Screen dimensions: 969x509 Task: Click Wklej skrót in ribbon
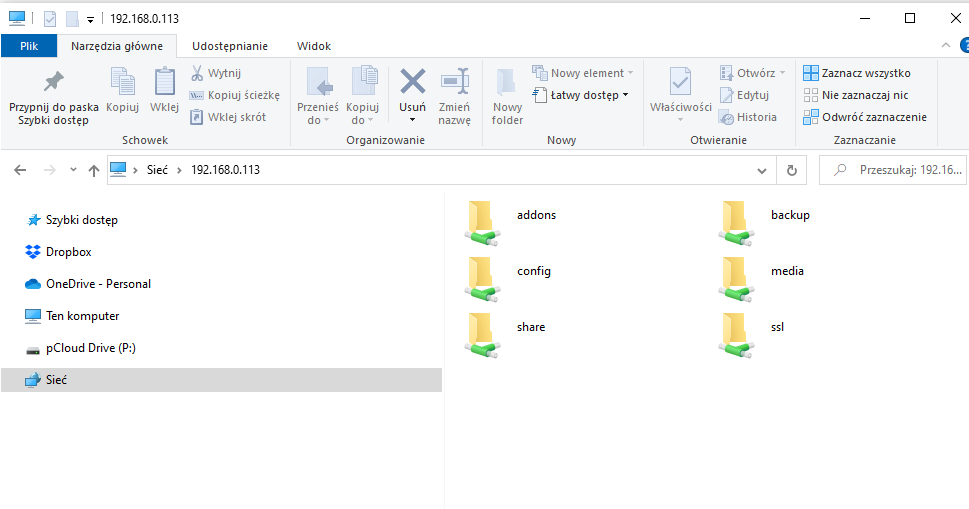(x=228, y=117)
